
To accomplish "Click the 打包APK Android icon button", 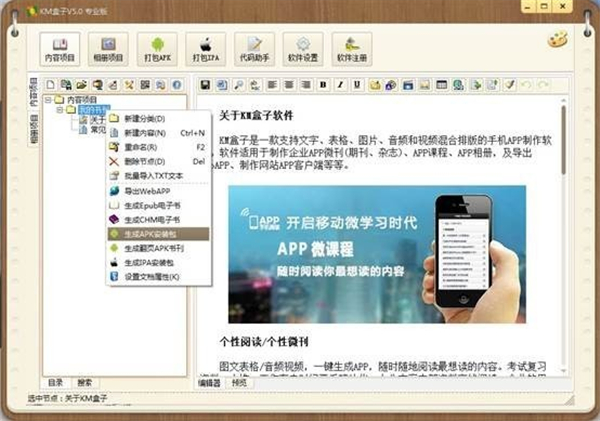I will [157, 50].
